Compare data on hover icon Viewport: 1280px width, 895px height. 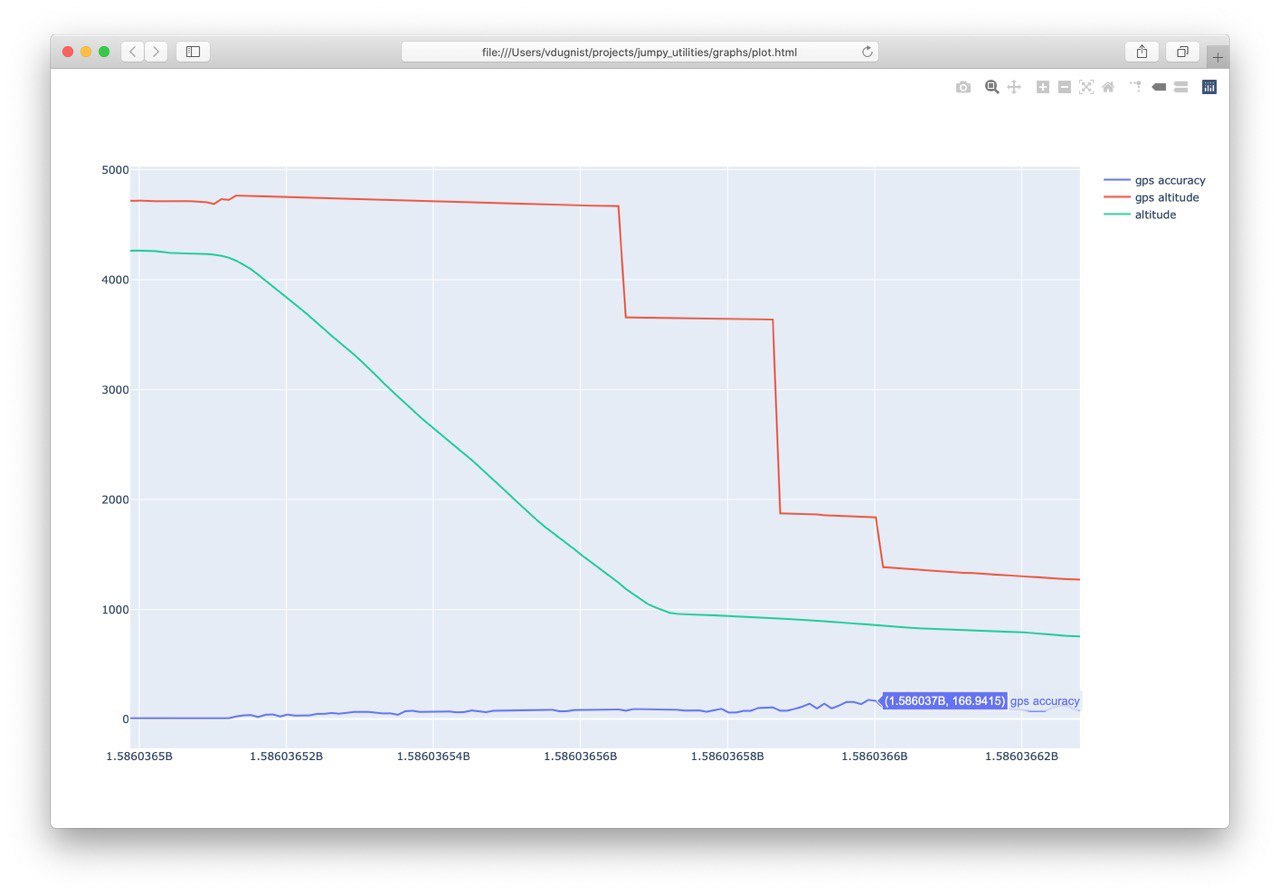click(x=1181, y=88)
